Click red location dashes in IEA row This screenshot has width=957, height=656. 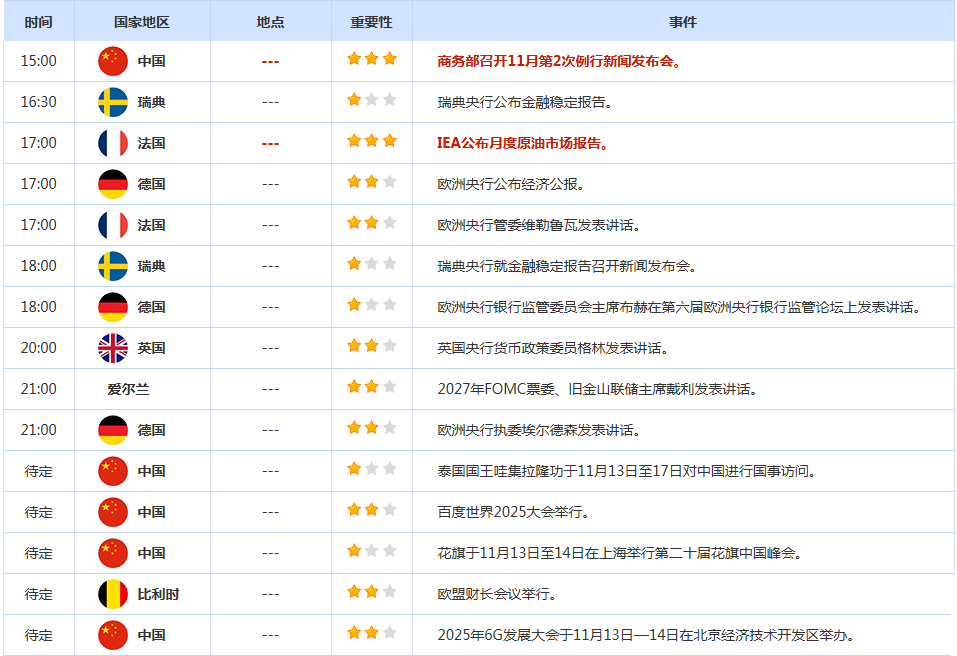270,143
